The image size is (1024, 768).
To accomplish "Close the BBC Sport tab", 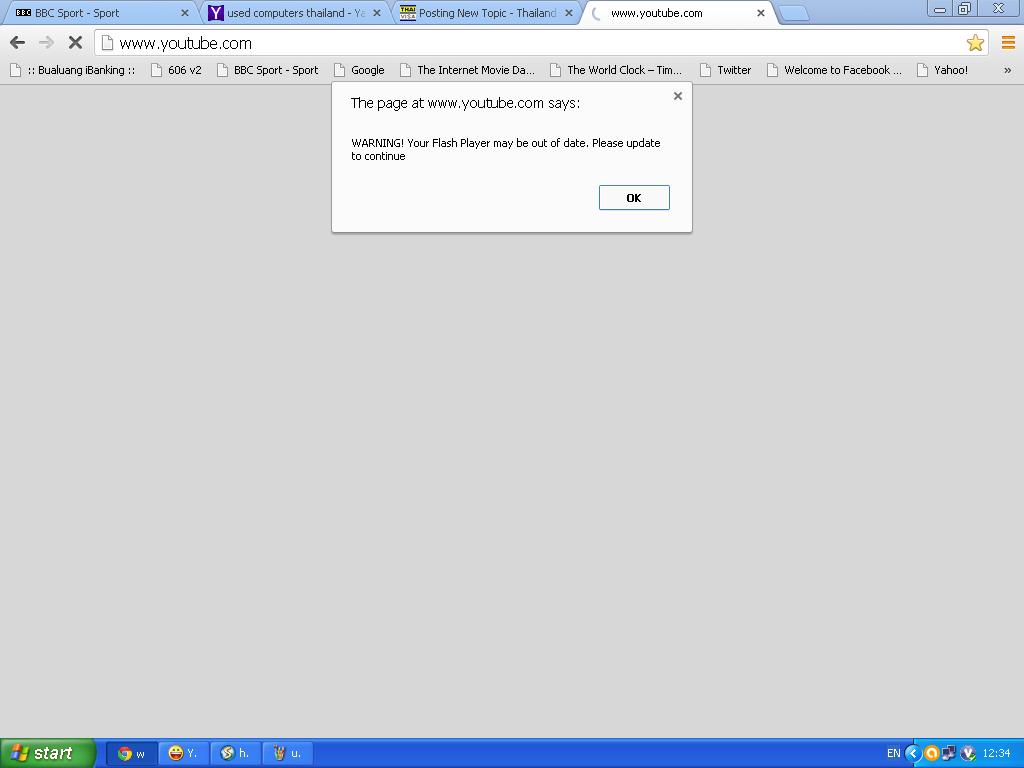I will (185, 13).
